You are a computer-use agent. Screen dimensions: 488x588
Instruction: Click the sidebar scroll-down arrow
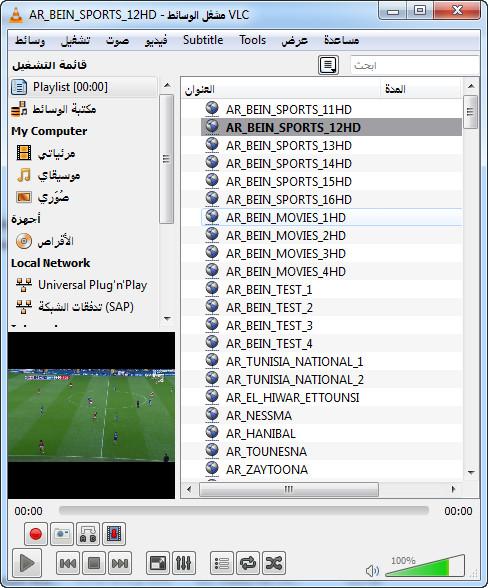tap(167, 318)
